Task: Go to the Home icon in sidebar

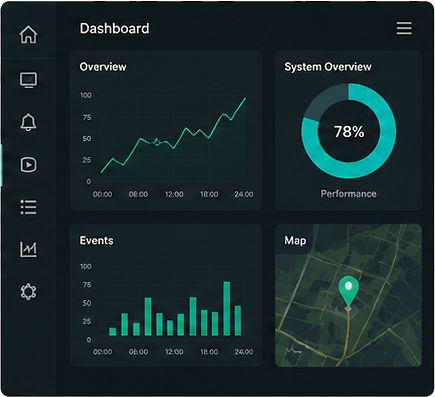Action: pyautogui.click(x=28, y=34)
